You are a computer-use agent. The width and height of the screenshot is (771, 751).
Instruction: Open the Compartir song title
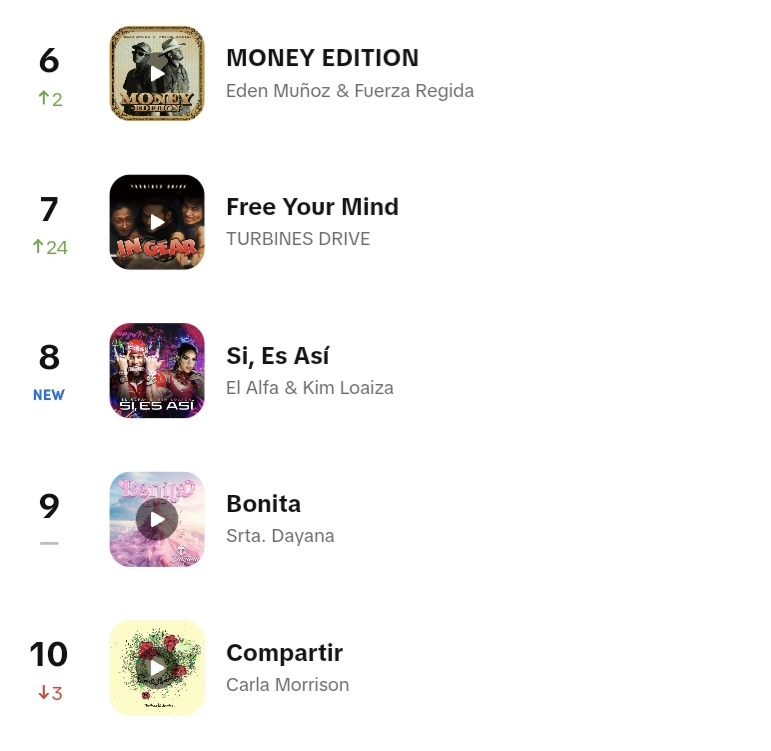pyautogui.click(x=284, y=653)
